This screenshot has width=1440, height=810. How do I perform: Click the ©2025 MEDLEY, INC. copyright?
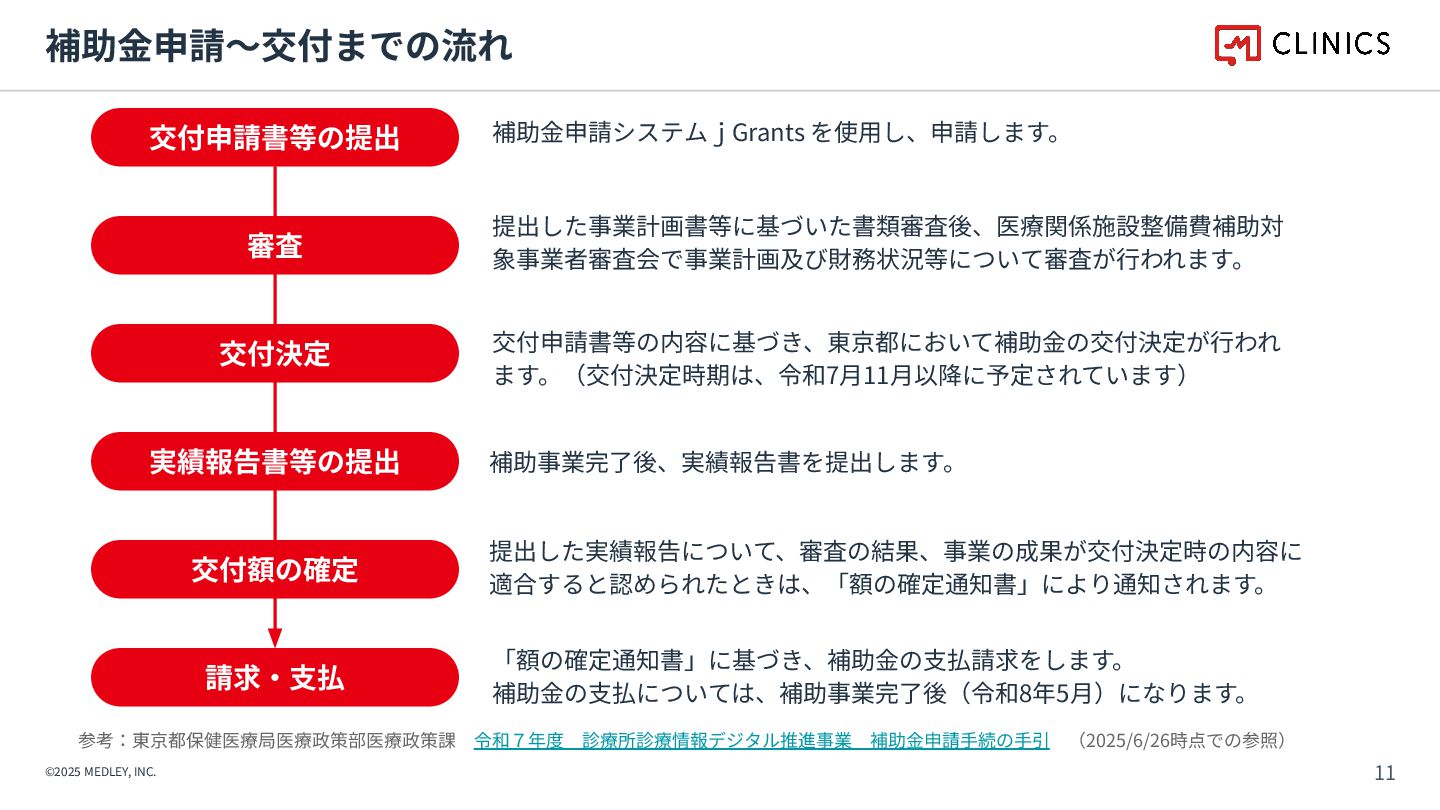[x=101, y=772]
